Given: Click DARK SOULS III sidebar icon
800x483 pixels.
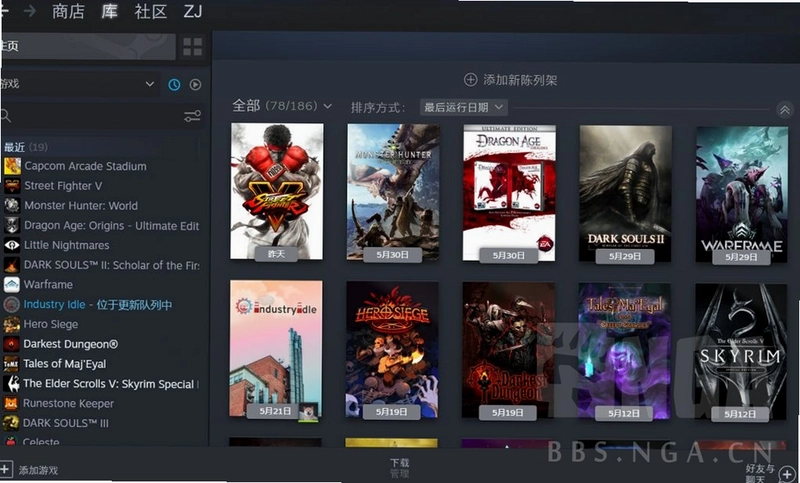Looking at the screenshot, I should tap(12, 423).
